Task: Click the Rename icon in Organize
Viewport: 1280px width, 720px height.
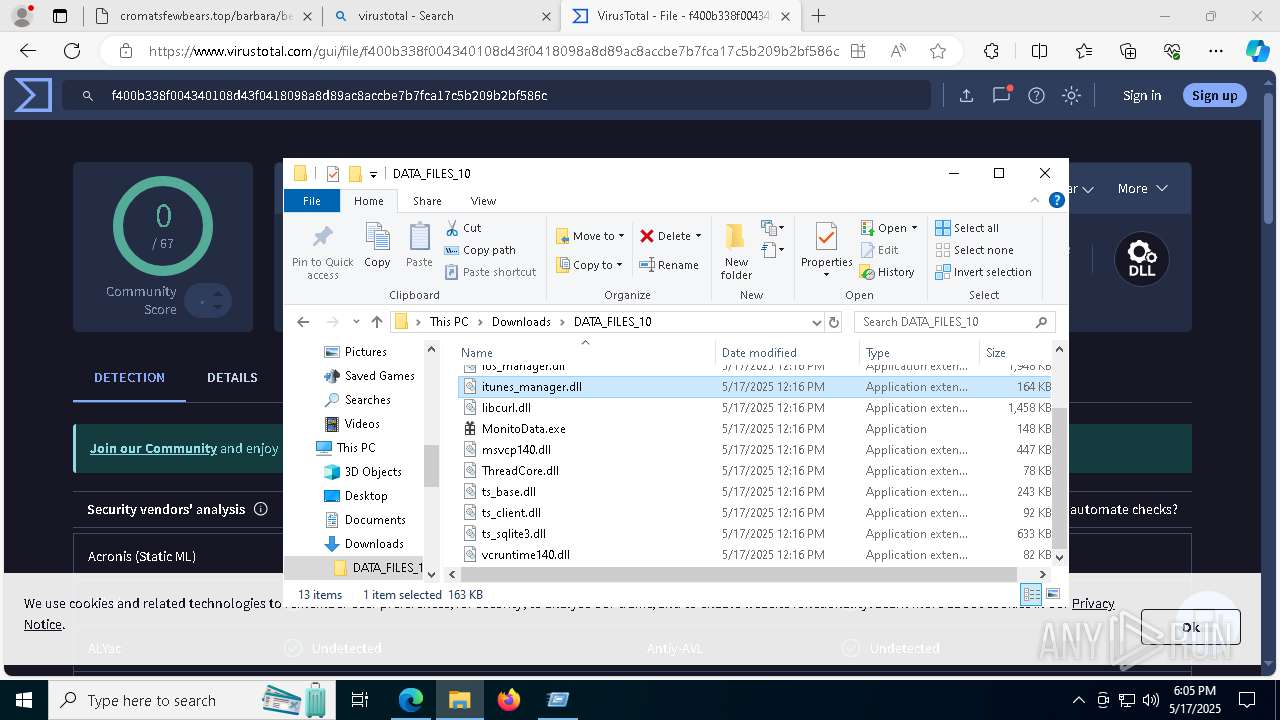Action: [x=647, y=265]
